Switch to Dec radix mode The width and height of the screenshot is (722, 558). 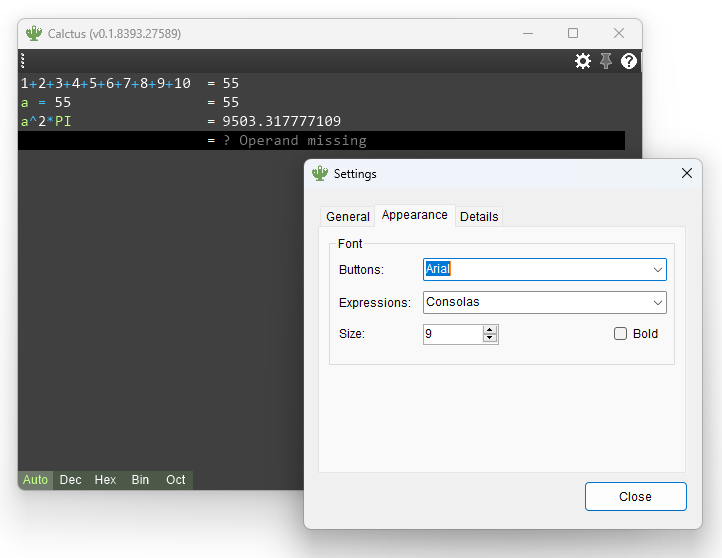70,480
